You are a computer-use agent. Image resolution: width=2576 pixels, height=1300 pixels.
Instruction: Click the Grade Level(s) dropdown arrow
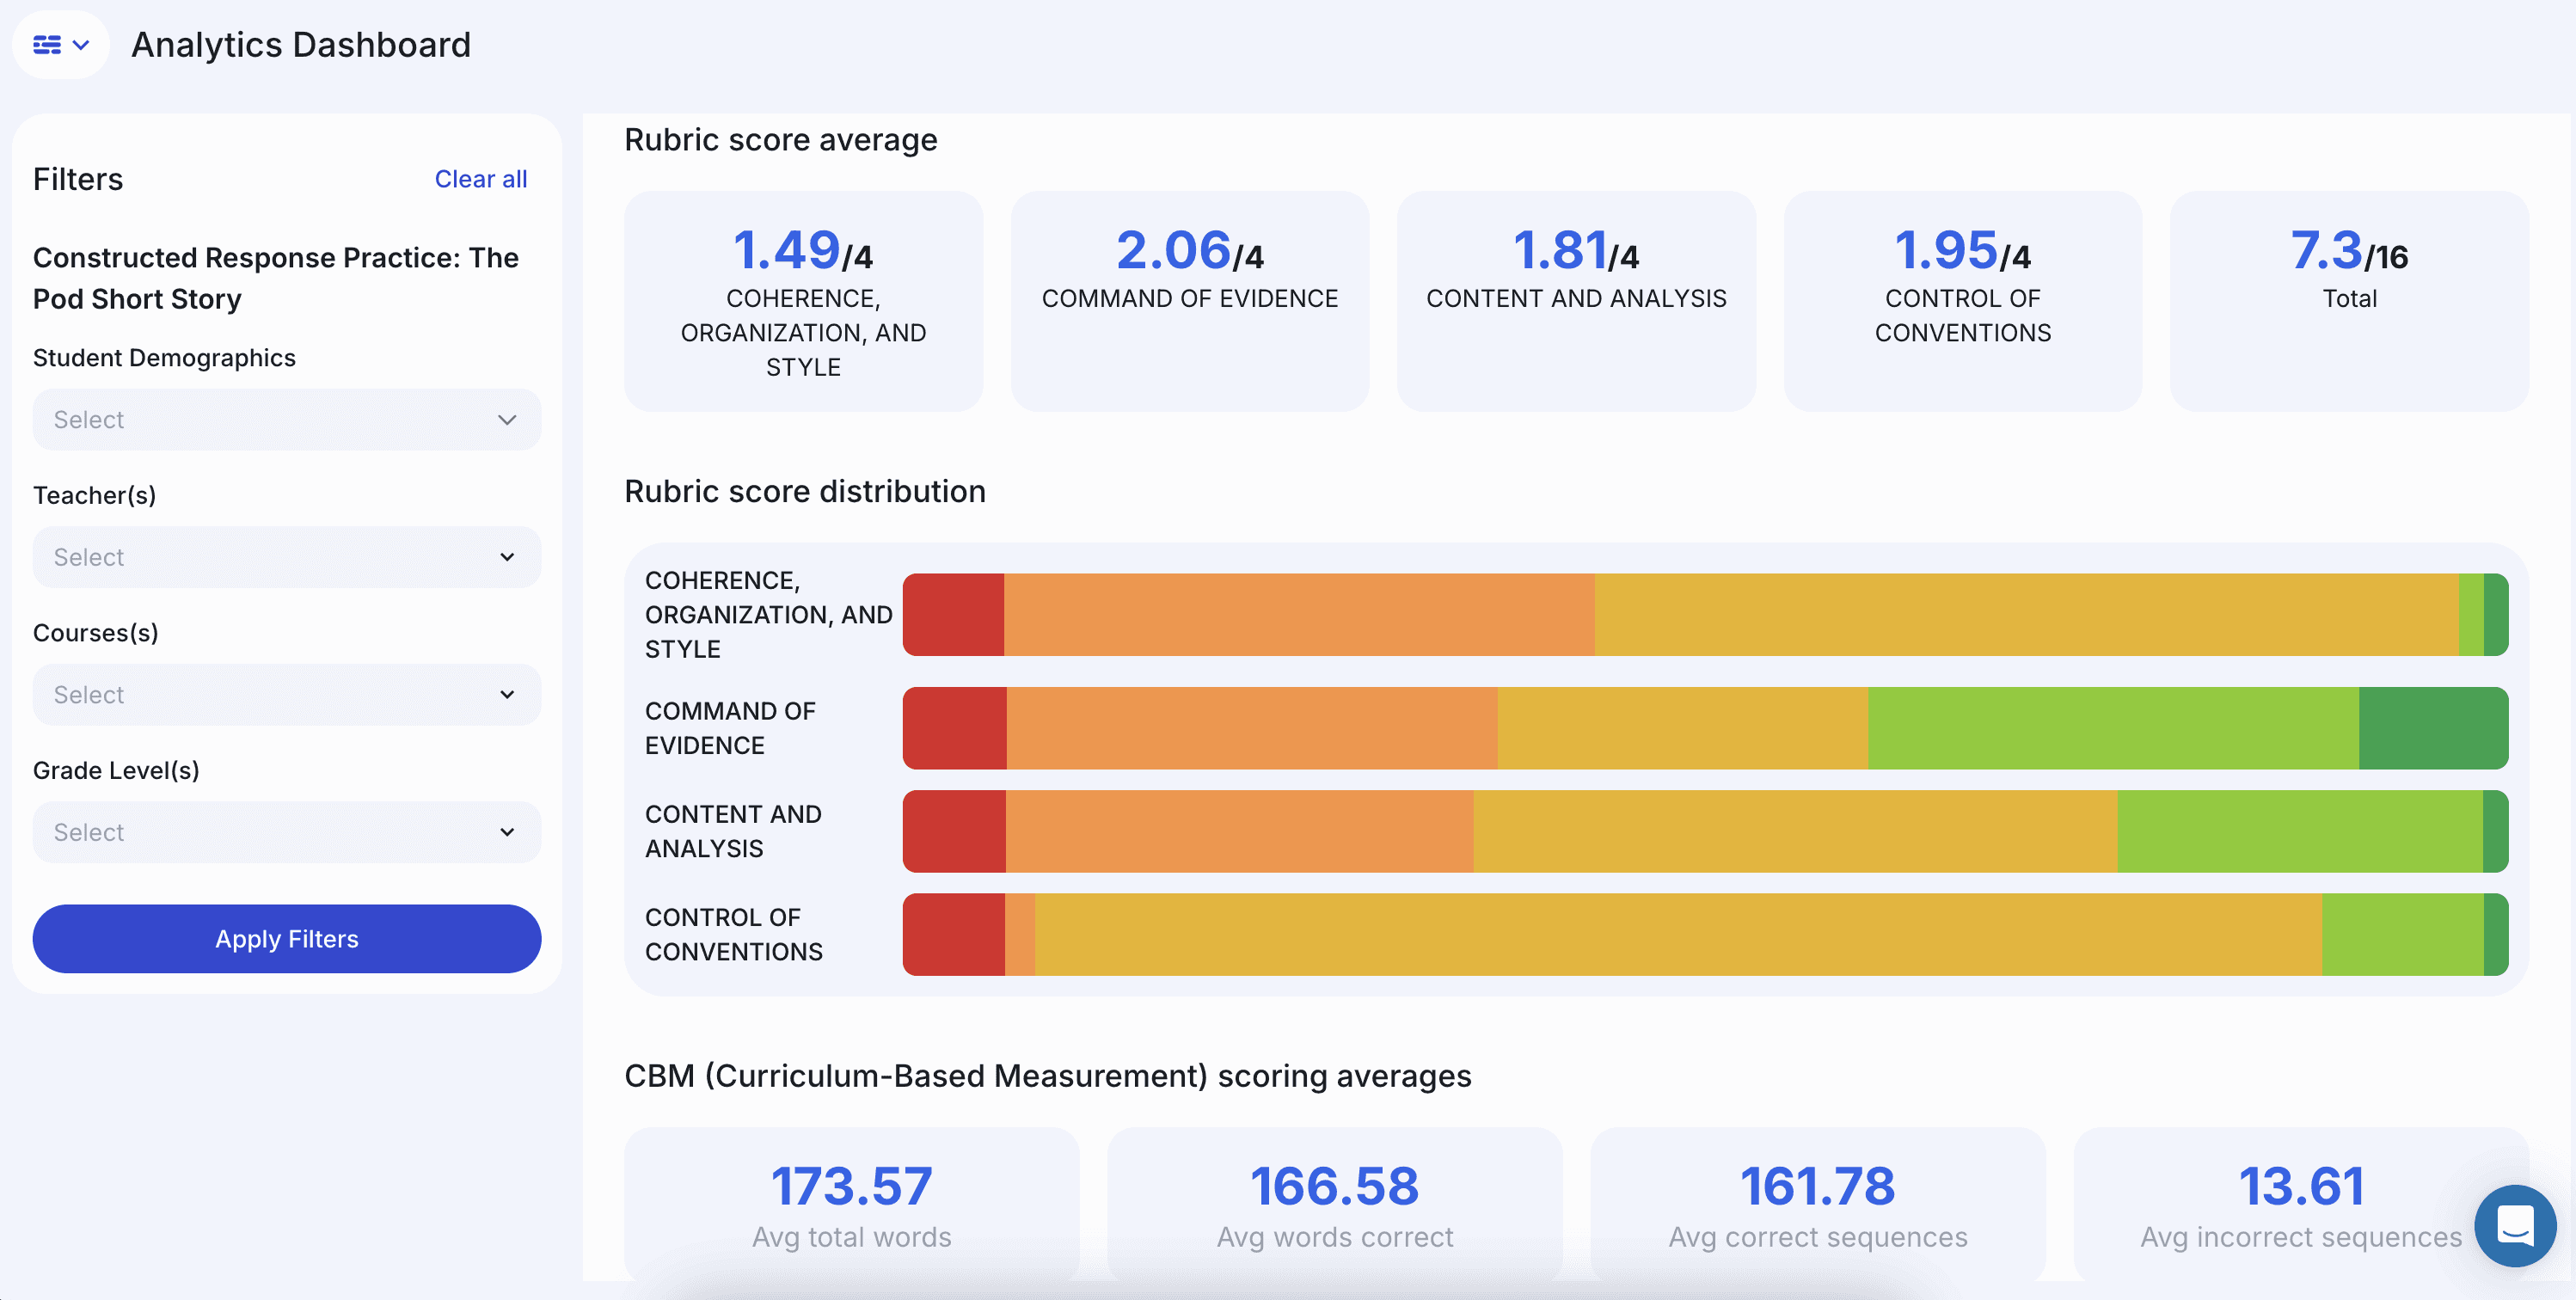pyautogui.click(x=507, y=832)
